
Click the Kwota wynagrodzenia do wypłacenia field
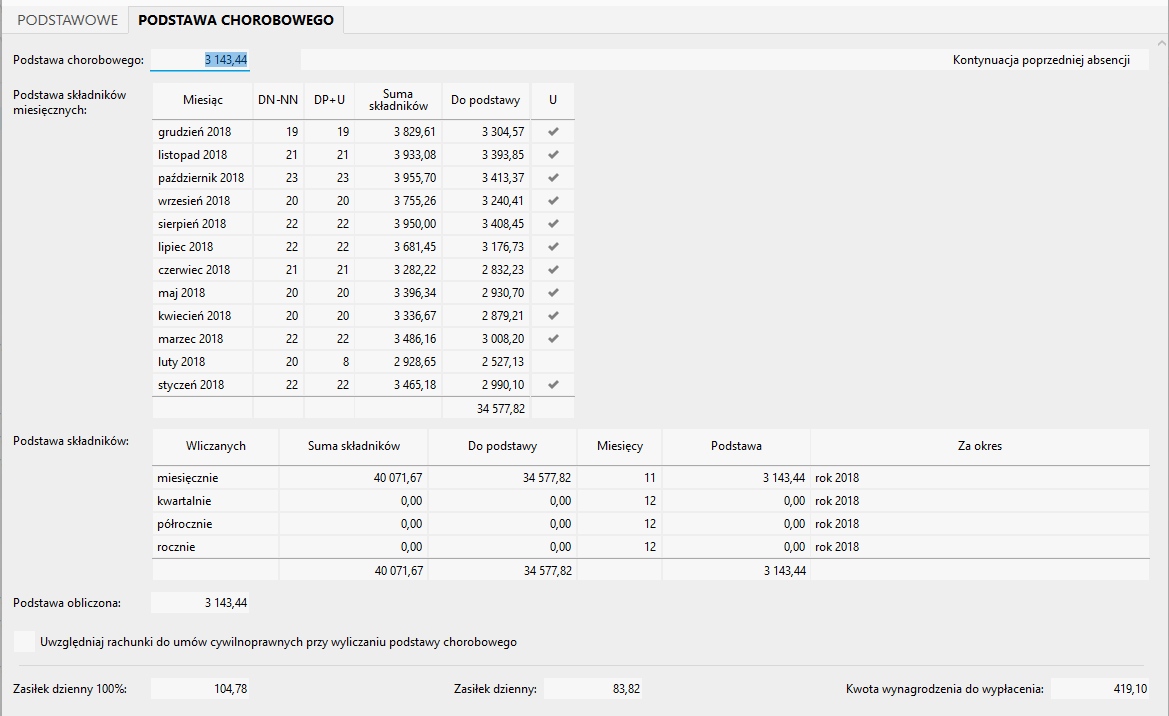[1099, 688]
